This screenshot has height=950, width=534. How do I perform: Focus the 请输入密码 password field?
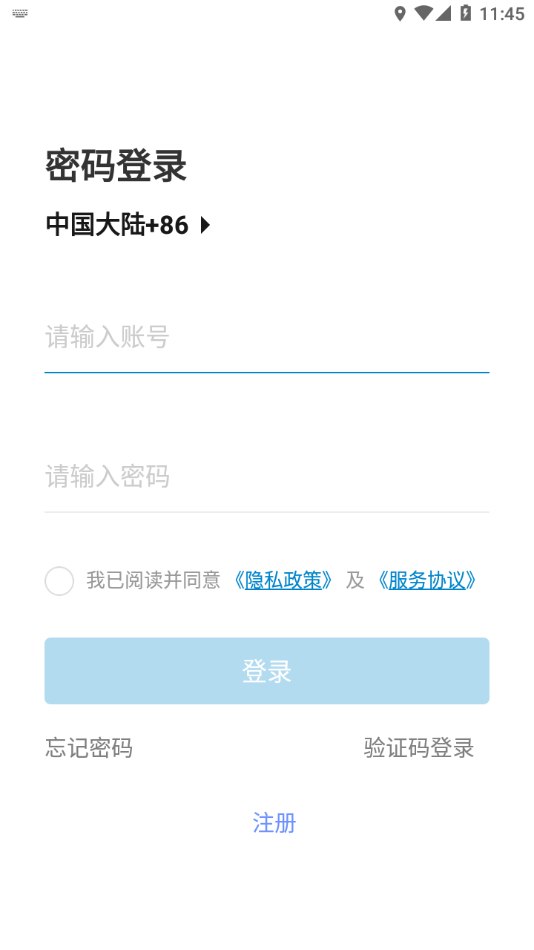(267, 476)
